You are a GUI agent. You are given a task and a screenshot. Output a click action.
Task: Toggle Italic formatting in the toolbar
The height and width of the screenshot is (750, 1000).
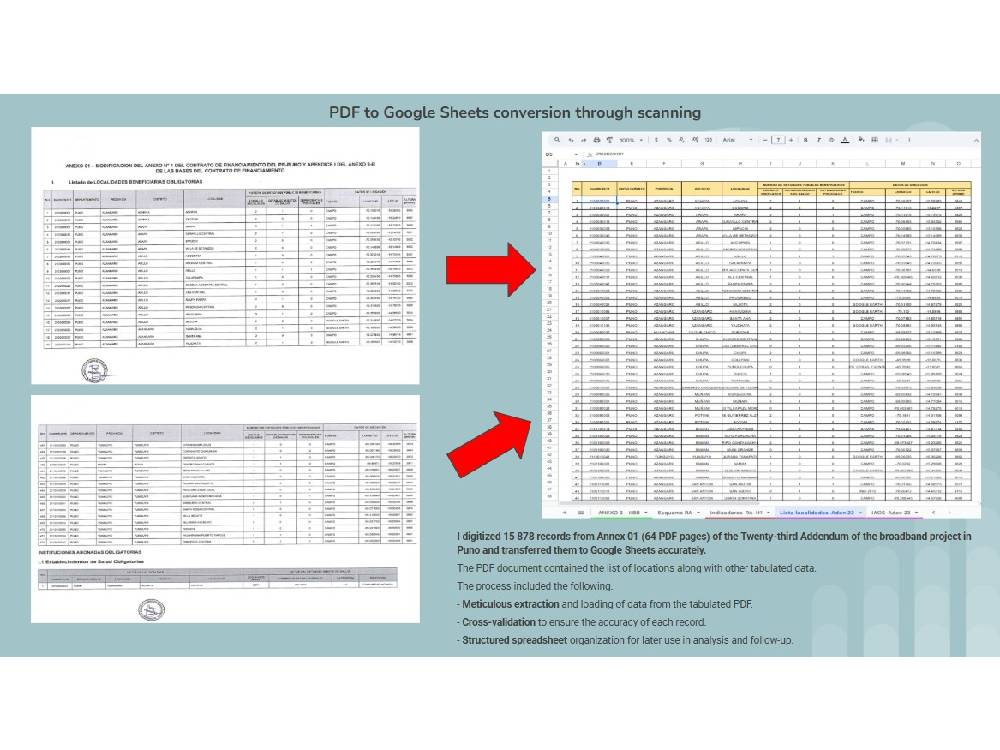coord(819,140)
